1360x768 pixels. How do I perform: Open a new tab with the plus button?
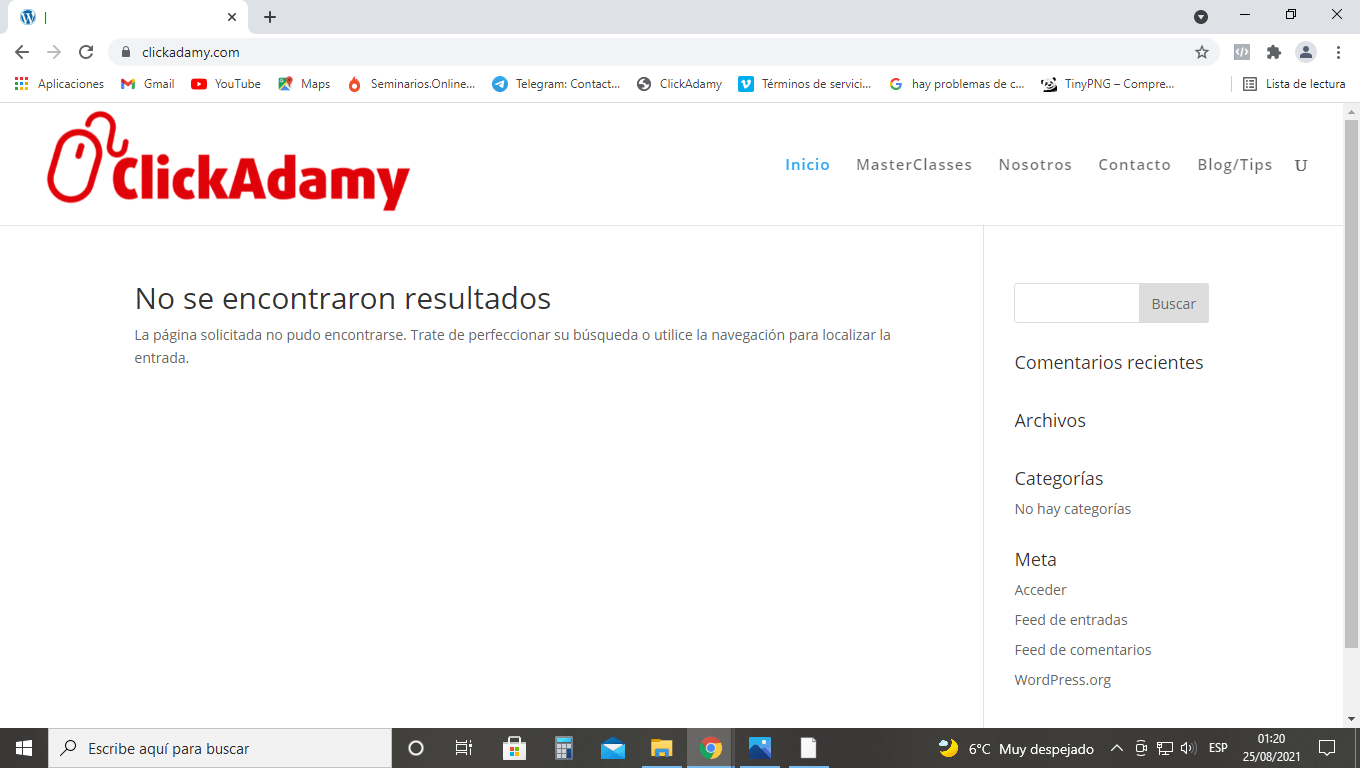coord(270,17)
